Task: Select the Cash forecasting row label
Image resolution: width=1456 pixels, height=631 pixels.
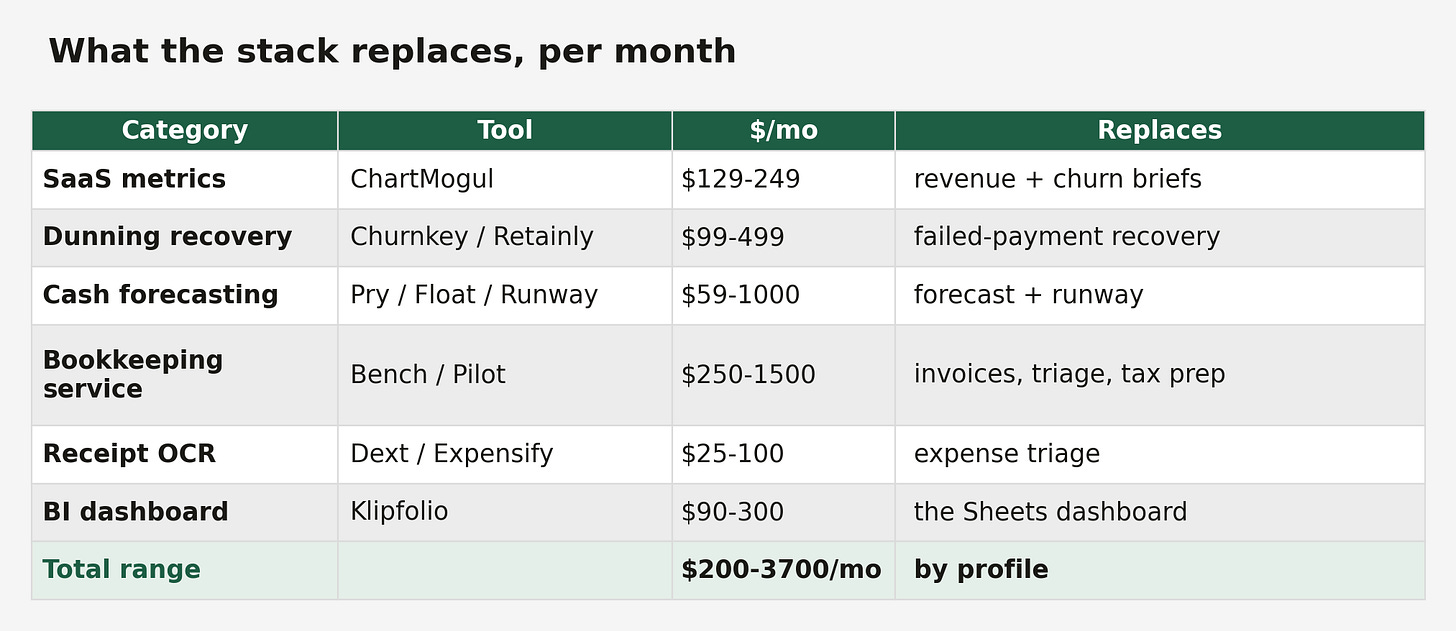Action: (160, 295)
